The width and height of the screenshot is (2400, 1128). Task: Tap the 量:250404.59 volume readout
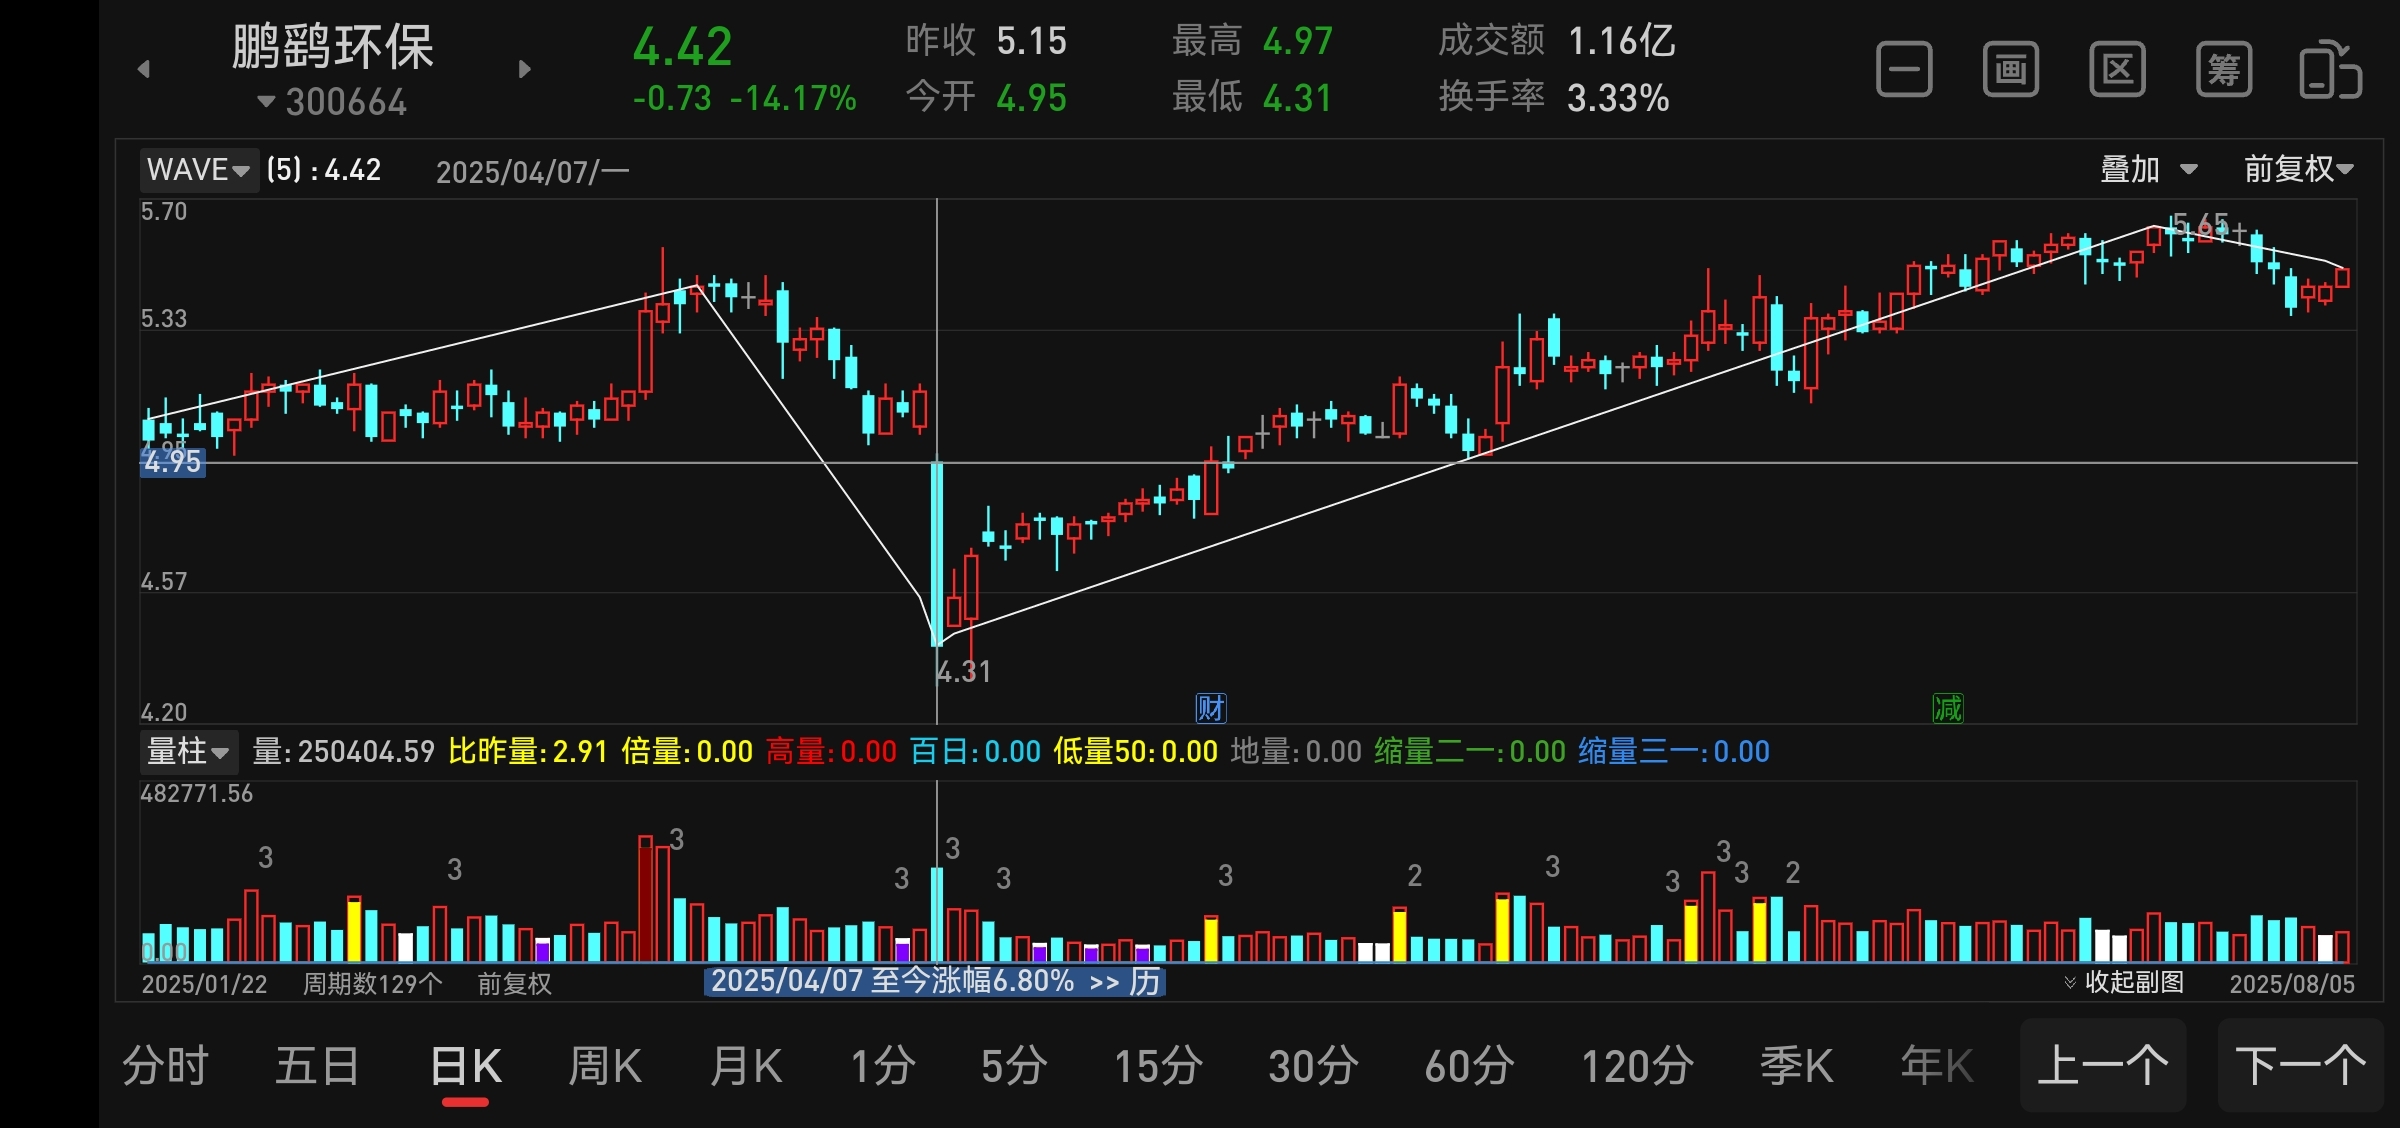coord(344,752)
